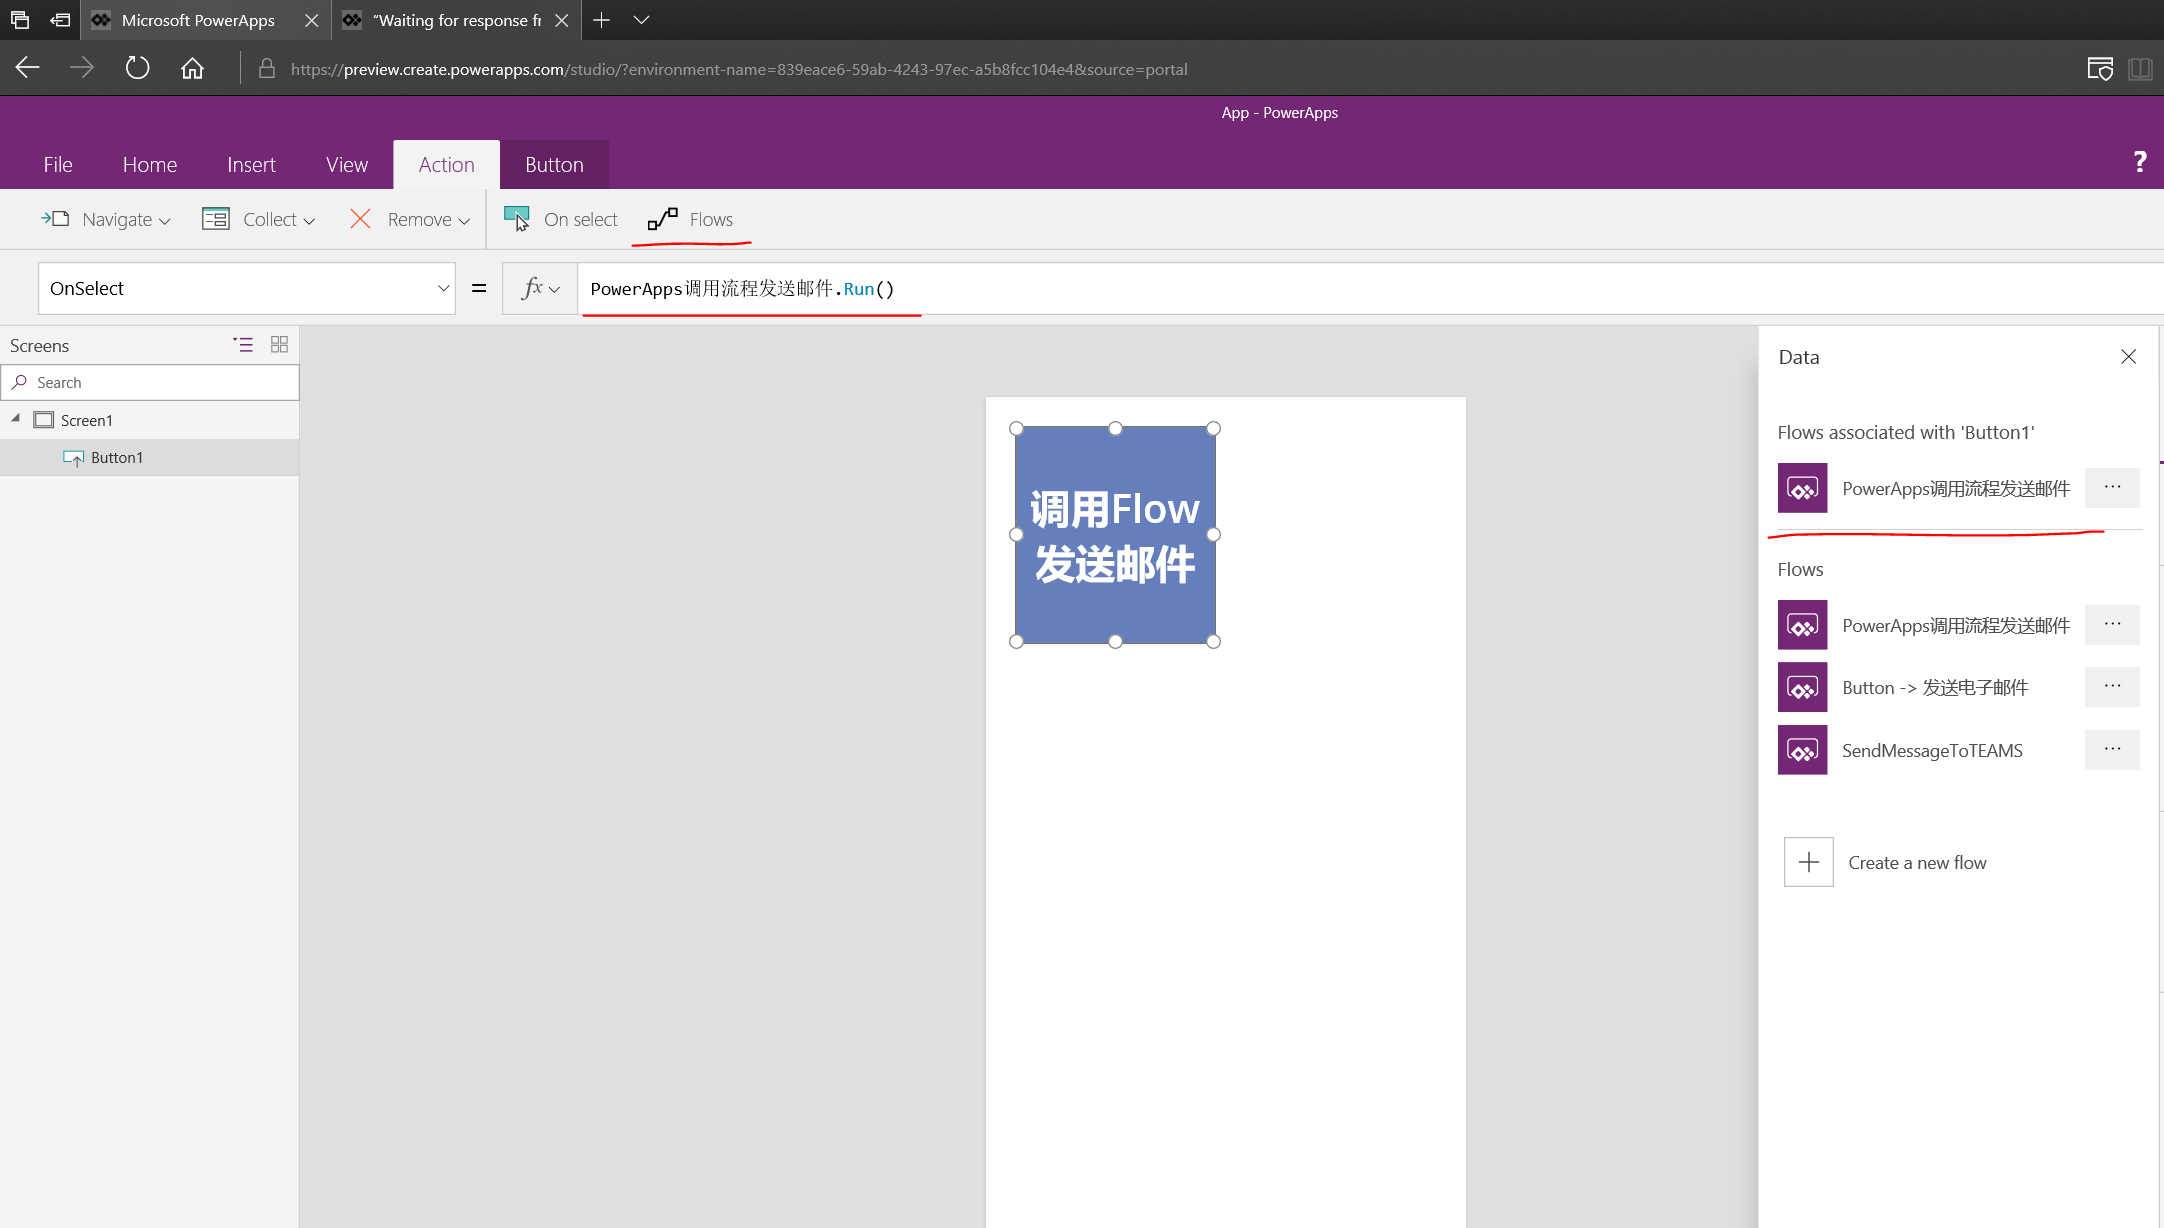Switch Screens panel to thumbnail grid view
This screenshot has width=2164, height=1228.
click(x=279, y=345)
